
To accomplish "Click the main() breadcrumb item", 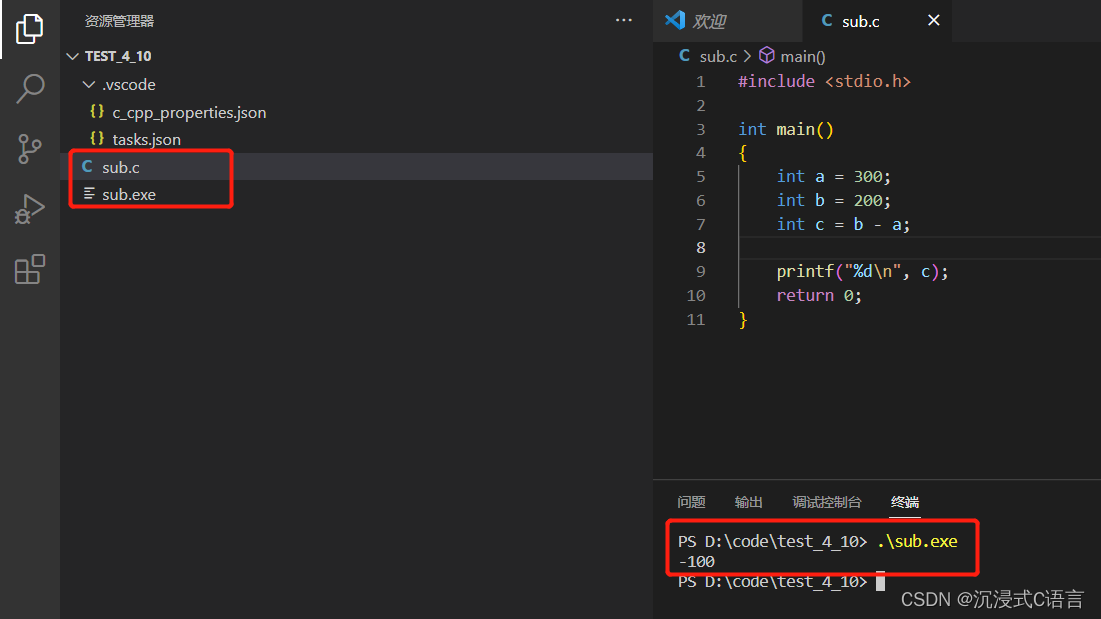I will [803, 56].
